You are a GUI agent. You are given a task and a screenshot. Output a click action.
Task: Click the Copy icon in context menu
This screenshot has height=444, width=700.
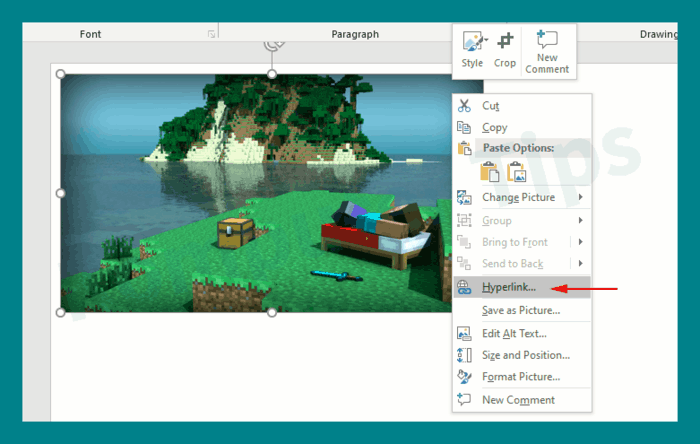point(464,128)
